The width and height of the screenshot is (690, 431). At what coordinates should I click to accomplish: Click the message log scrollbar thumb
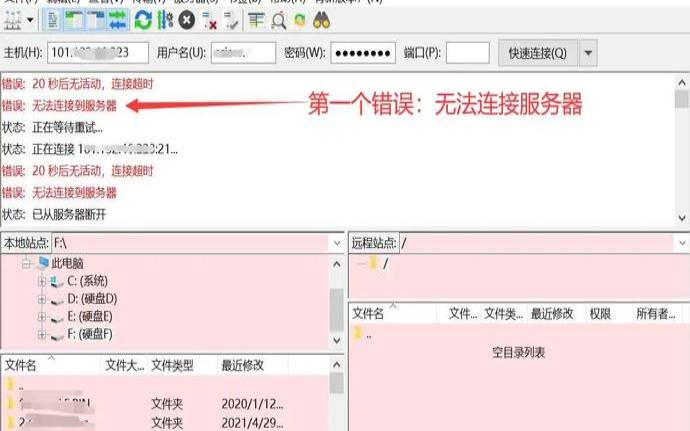click(x=682, y=99)
